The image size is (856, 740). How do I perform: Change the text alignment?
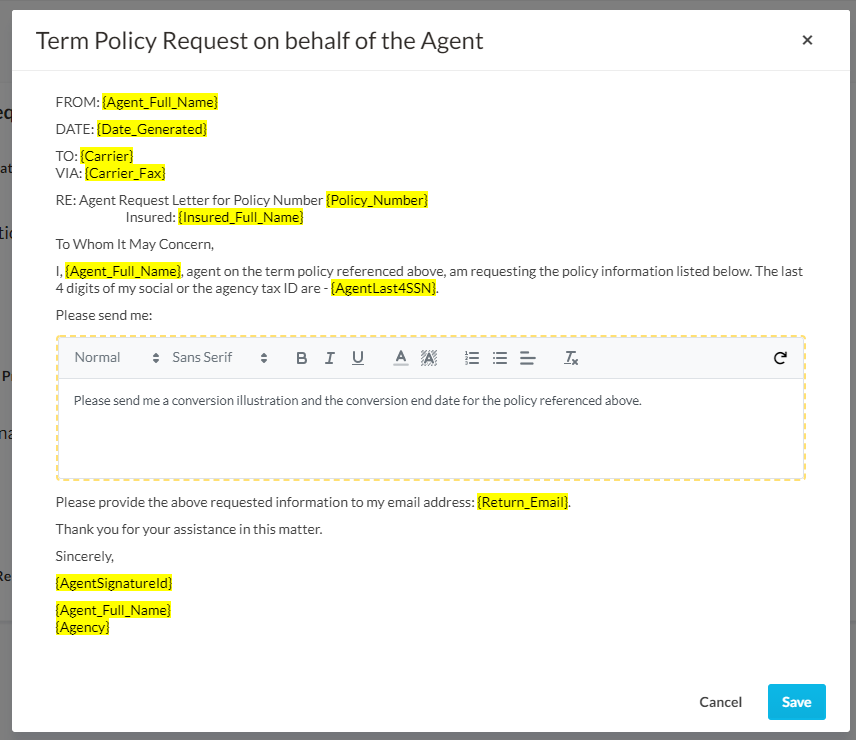[x=527, y=357]
